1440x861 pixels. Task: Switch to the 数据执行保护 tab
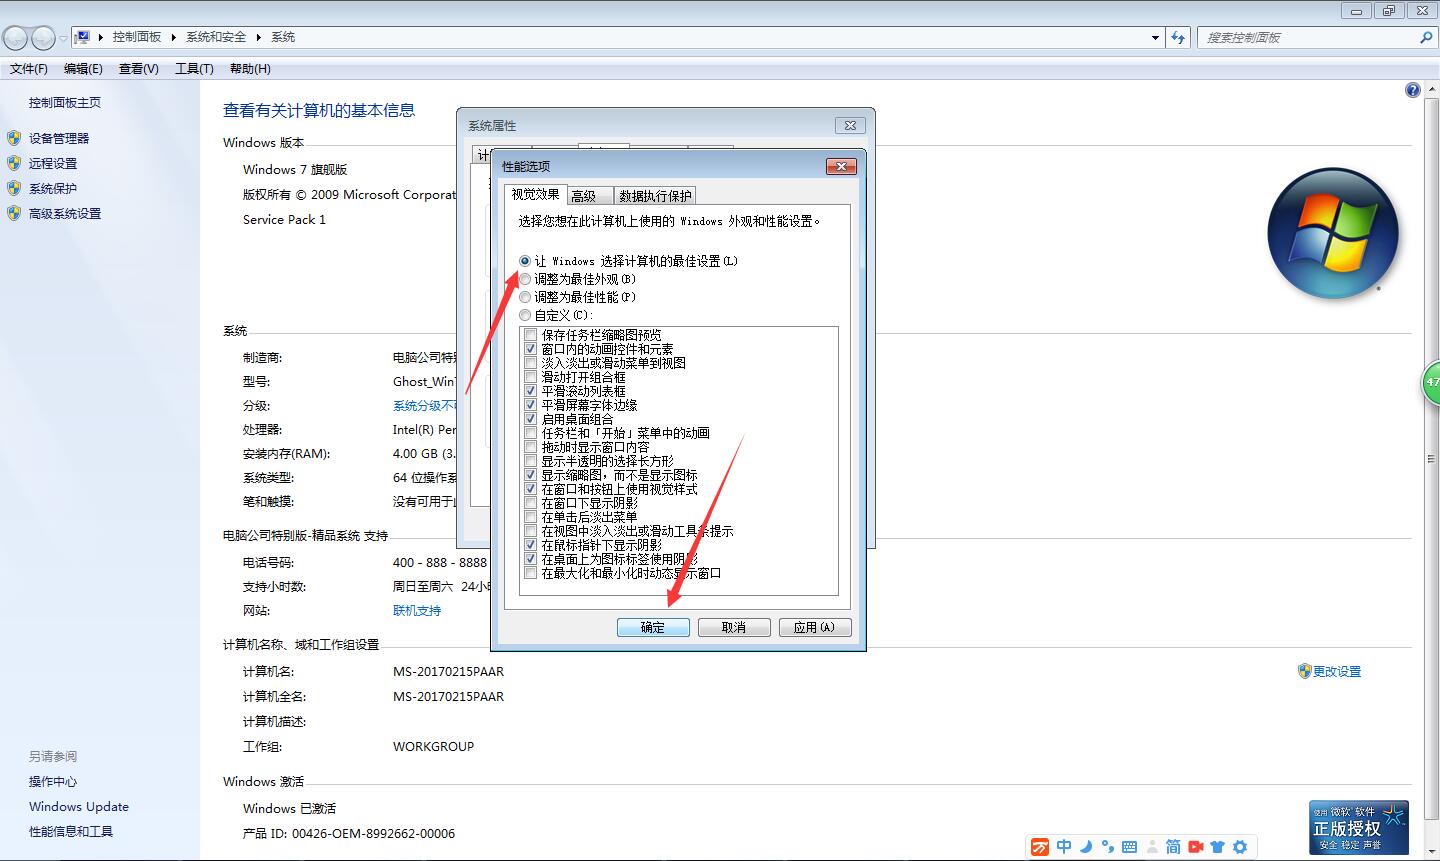[x=655, y=196]
